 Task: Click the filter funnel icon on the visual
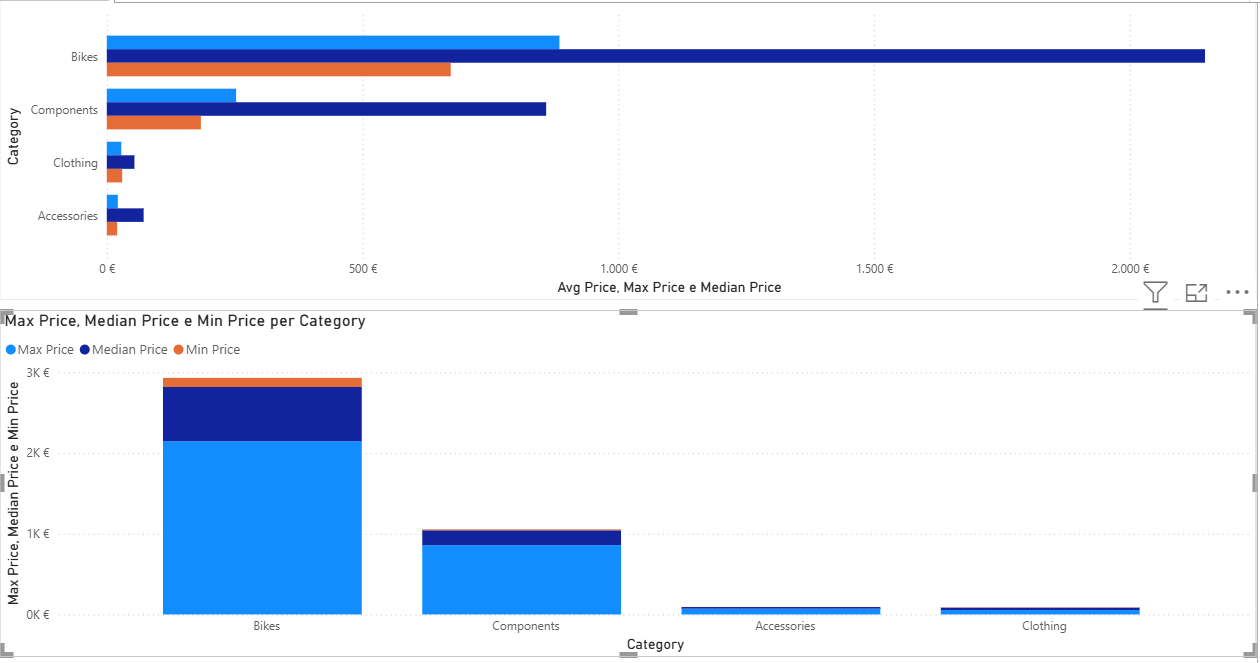pyautogui.click(x=1155, y=293)
